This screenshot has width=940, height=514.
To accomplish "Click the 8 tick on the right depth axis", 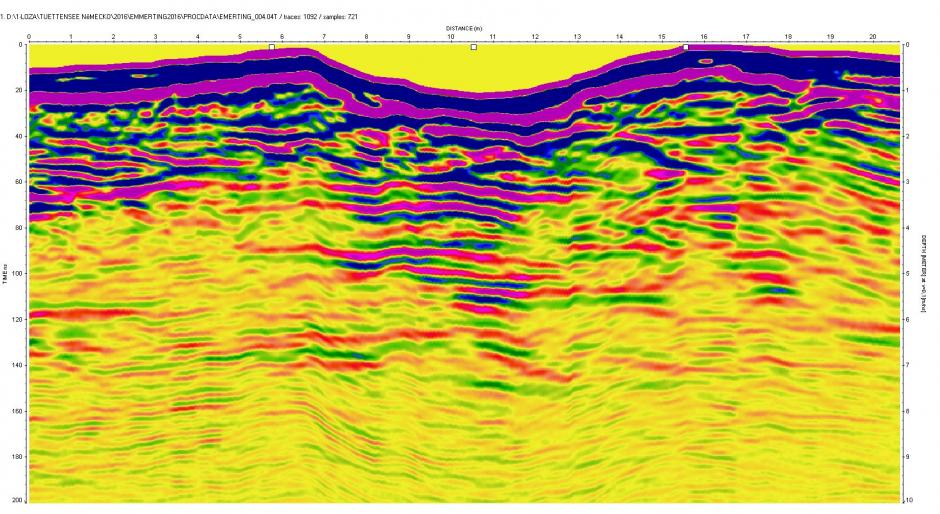I will [908, 411].
